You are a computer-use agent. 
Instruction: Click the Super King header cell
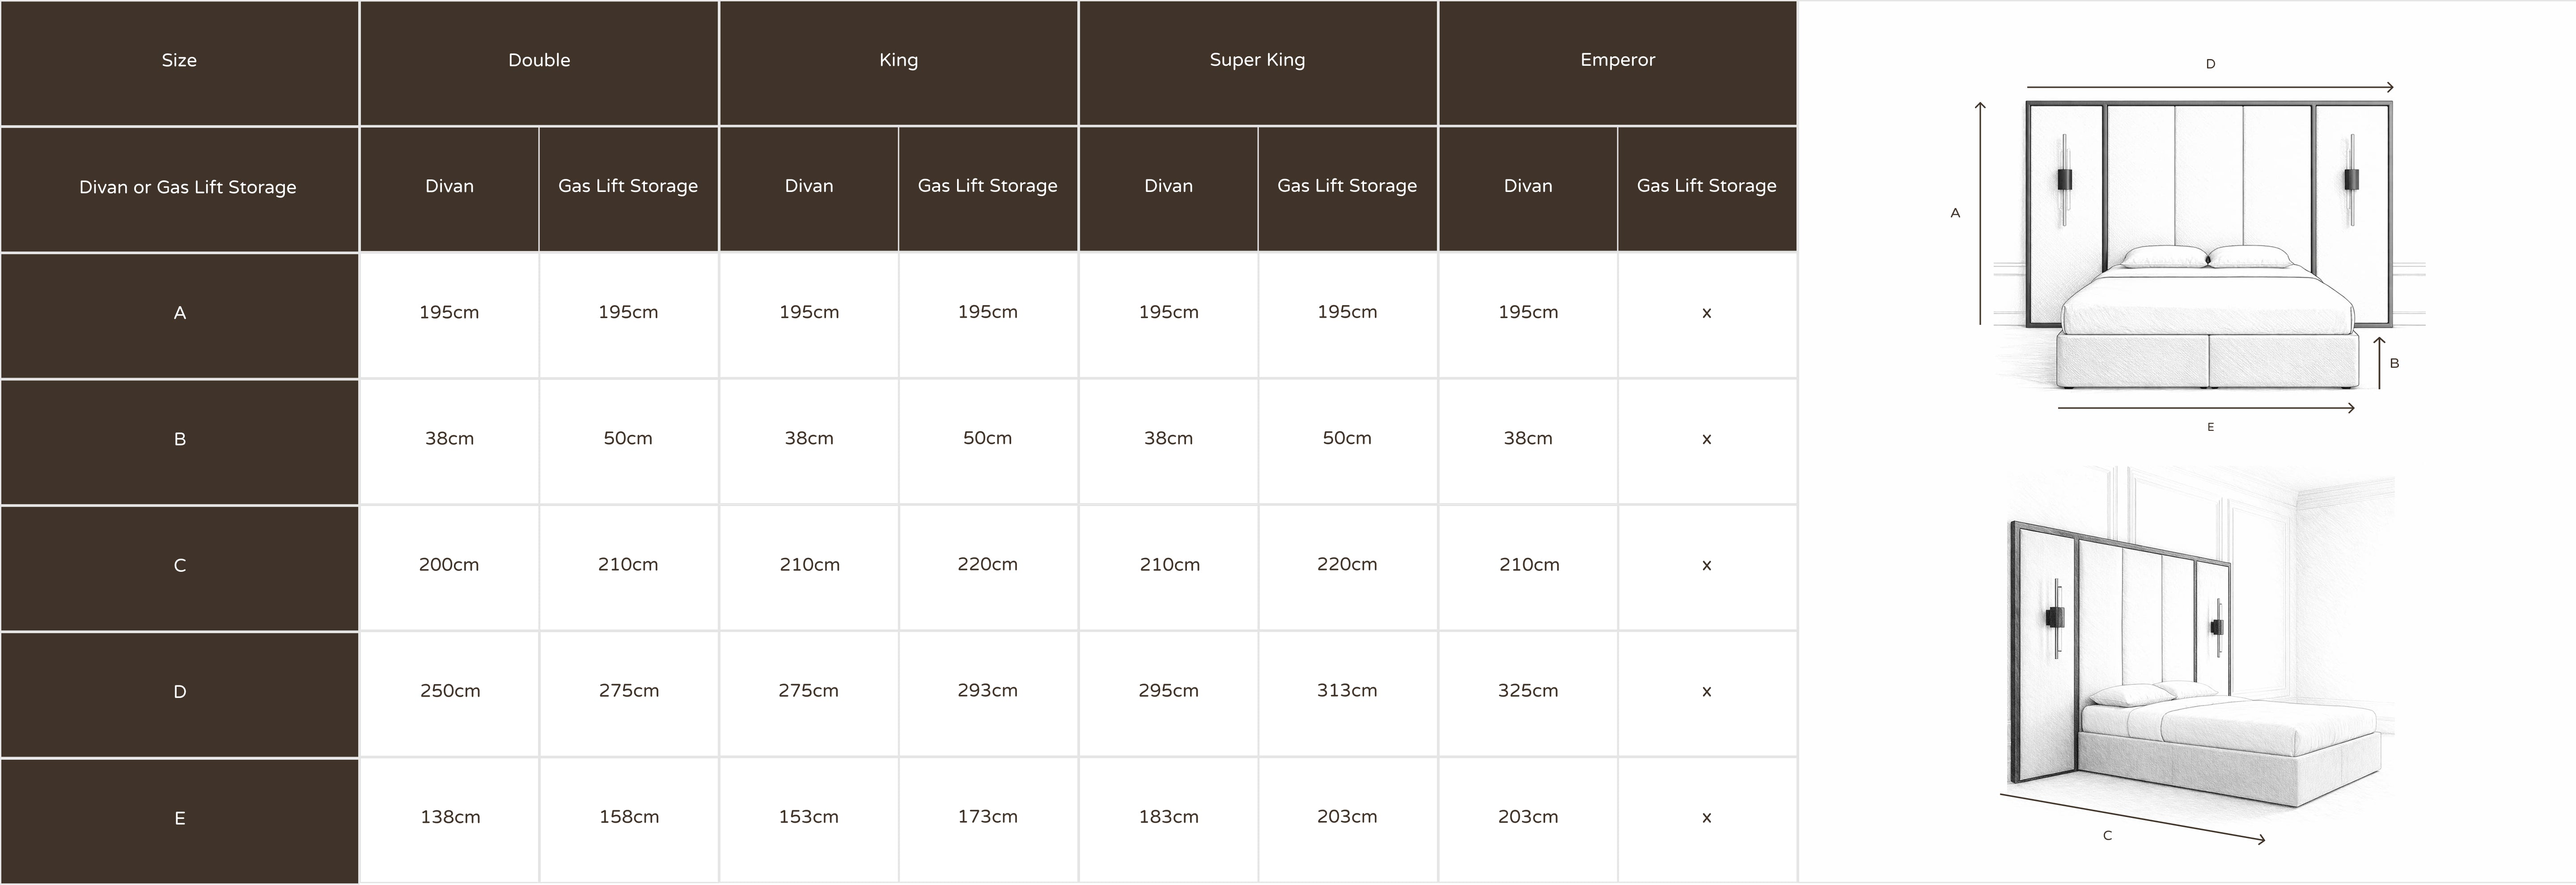pyautogui.click(x=1258, y=62)
